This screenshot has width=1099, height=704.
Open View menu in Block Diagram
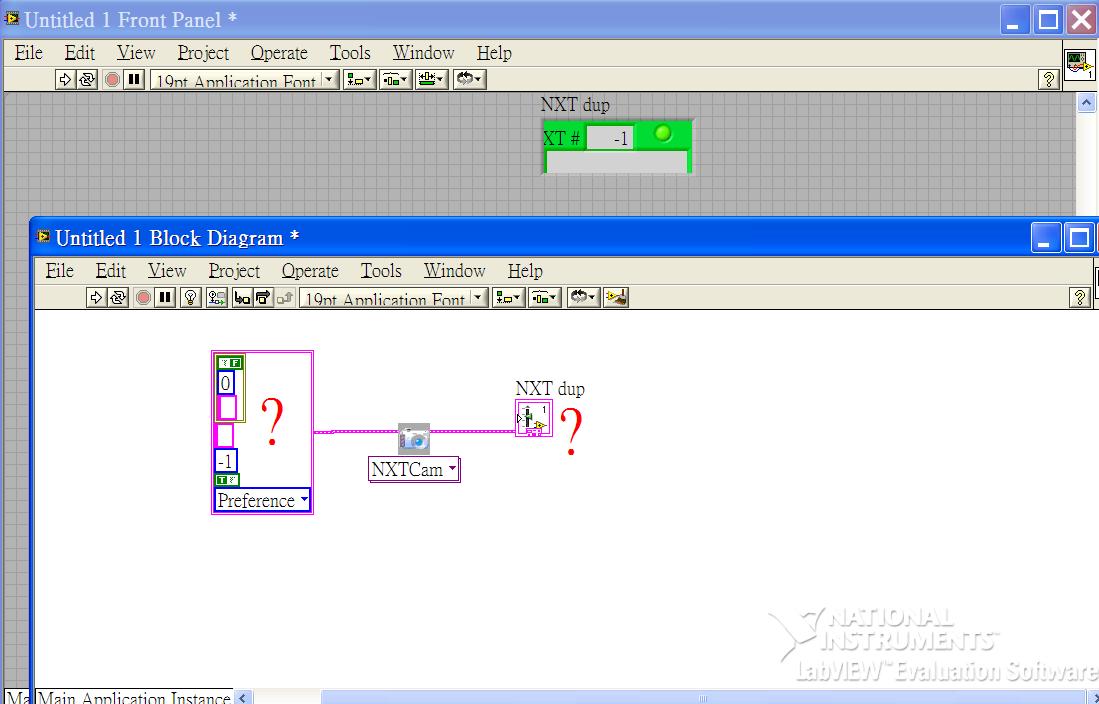167,271
